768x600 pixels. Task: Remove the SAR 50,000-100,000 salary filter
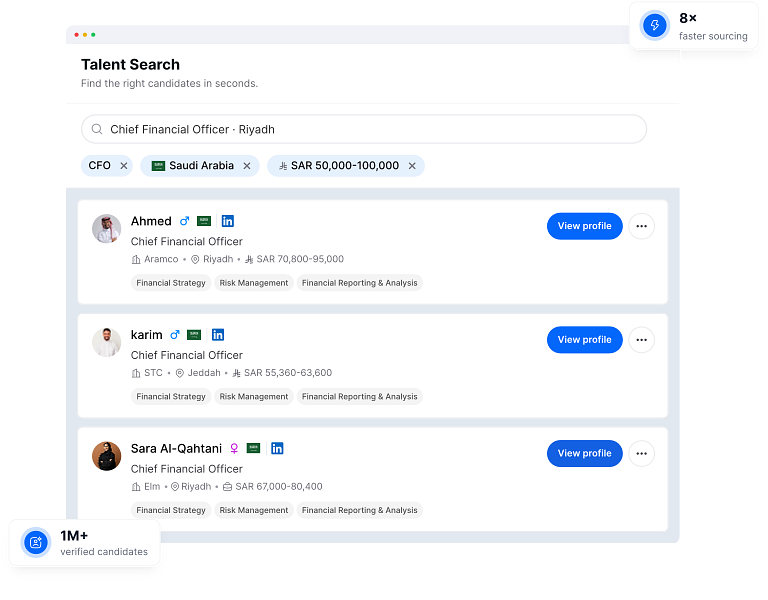click(x=412, y=166)
